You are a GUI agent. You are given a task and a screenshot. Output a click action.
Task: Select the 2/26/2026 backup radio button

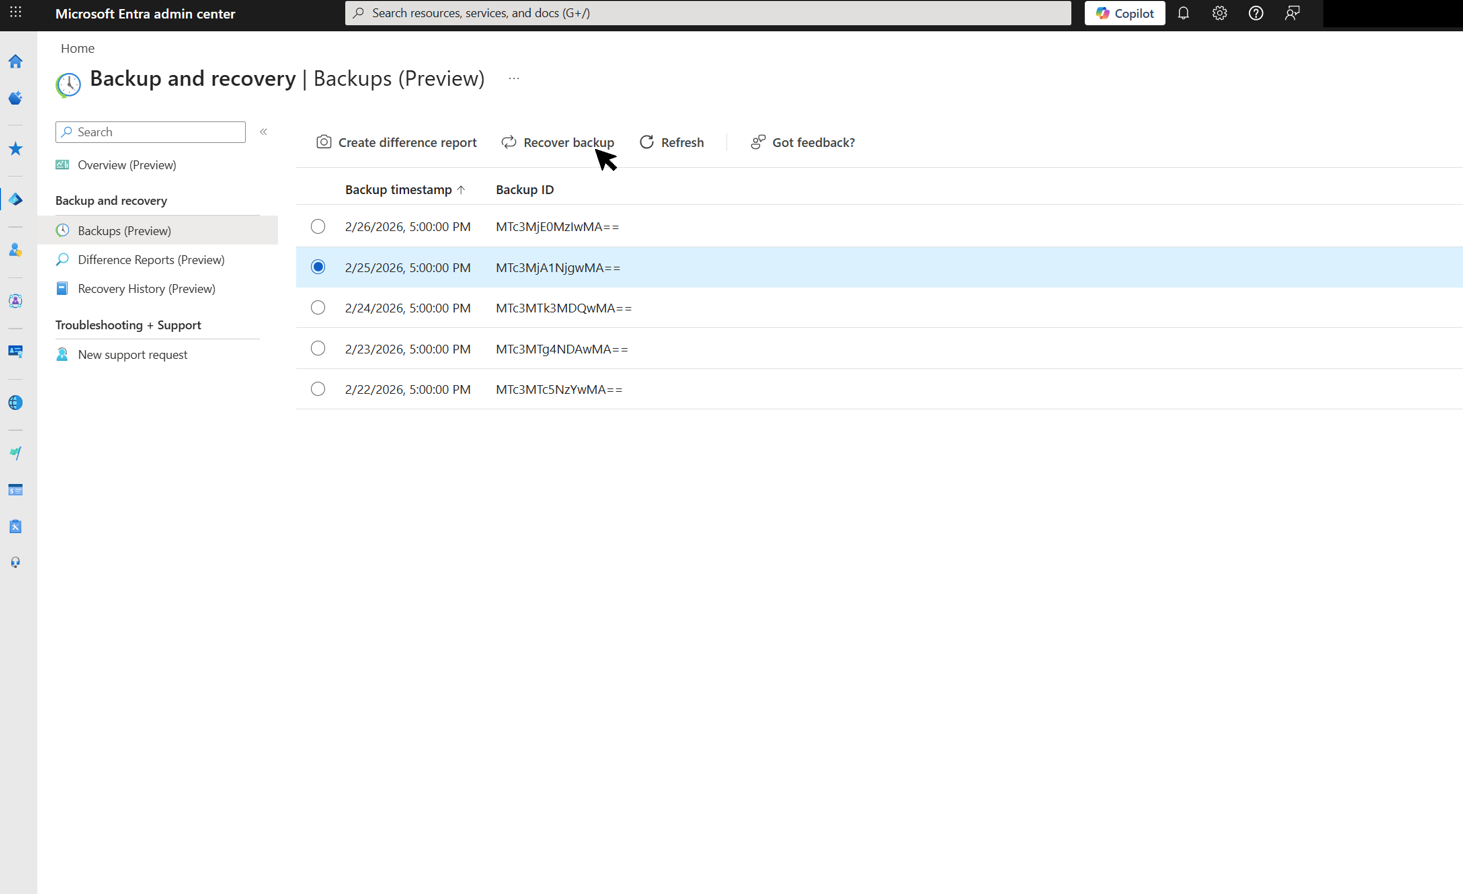point(317,226)
